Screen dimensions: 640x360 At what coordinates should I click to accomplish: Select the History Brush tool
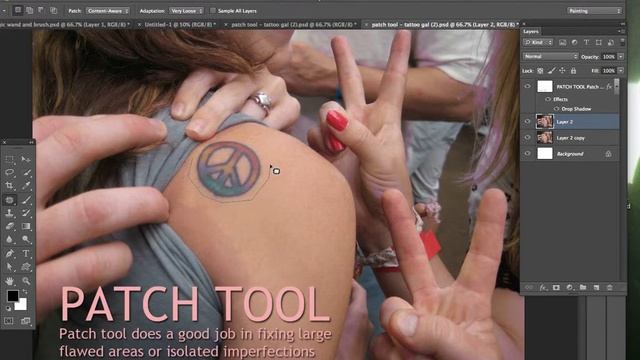coord(26,213)
